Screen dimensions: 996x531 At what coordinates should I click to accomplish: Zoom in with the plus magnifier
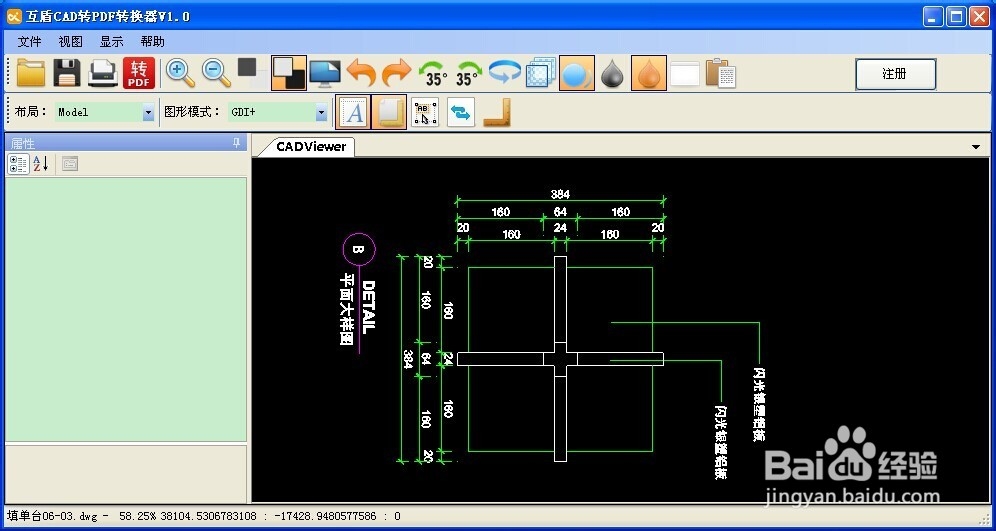coord(180,73)
